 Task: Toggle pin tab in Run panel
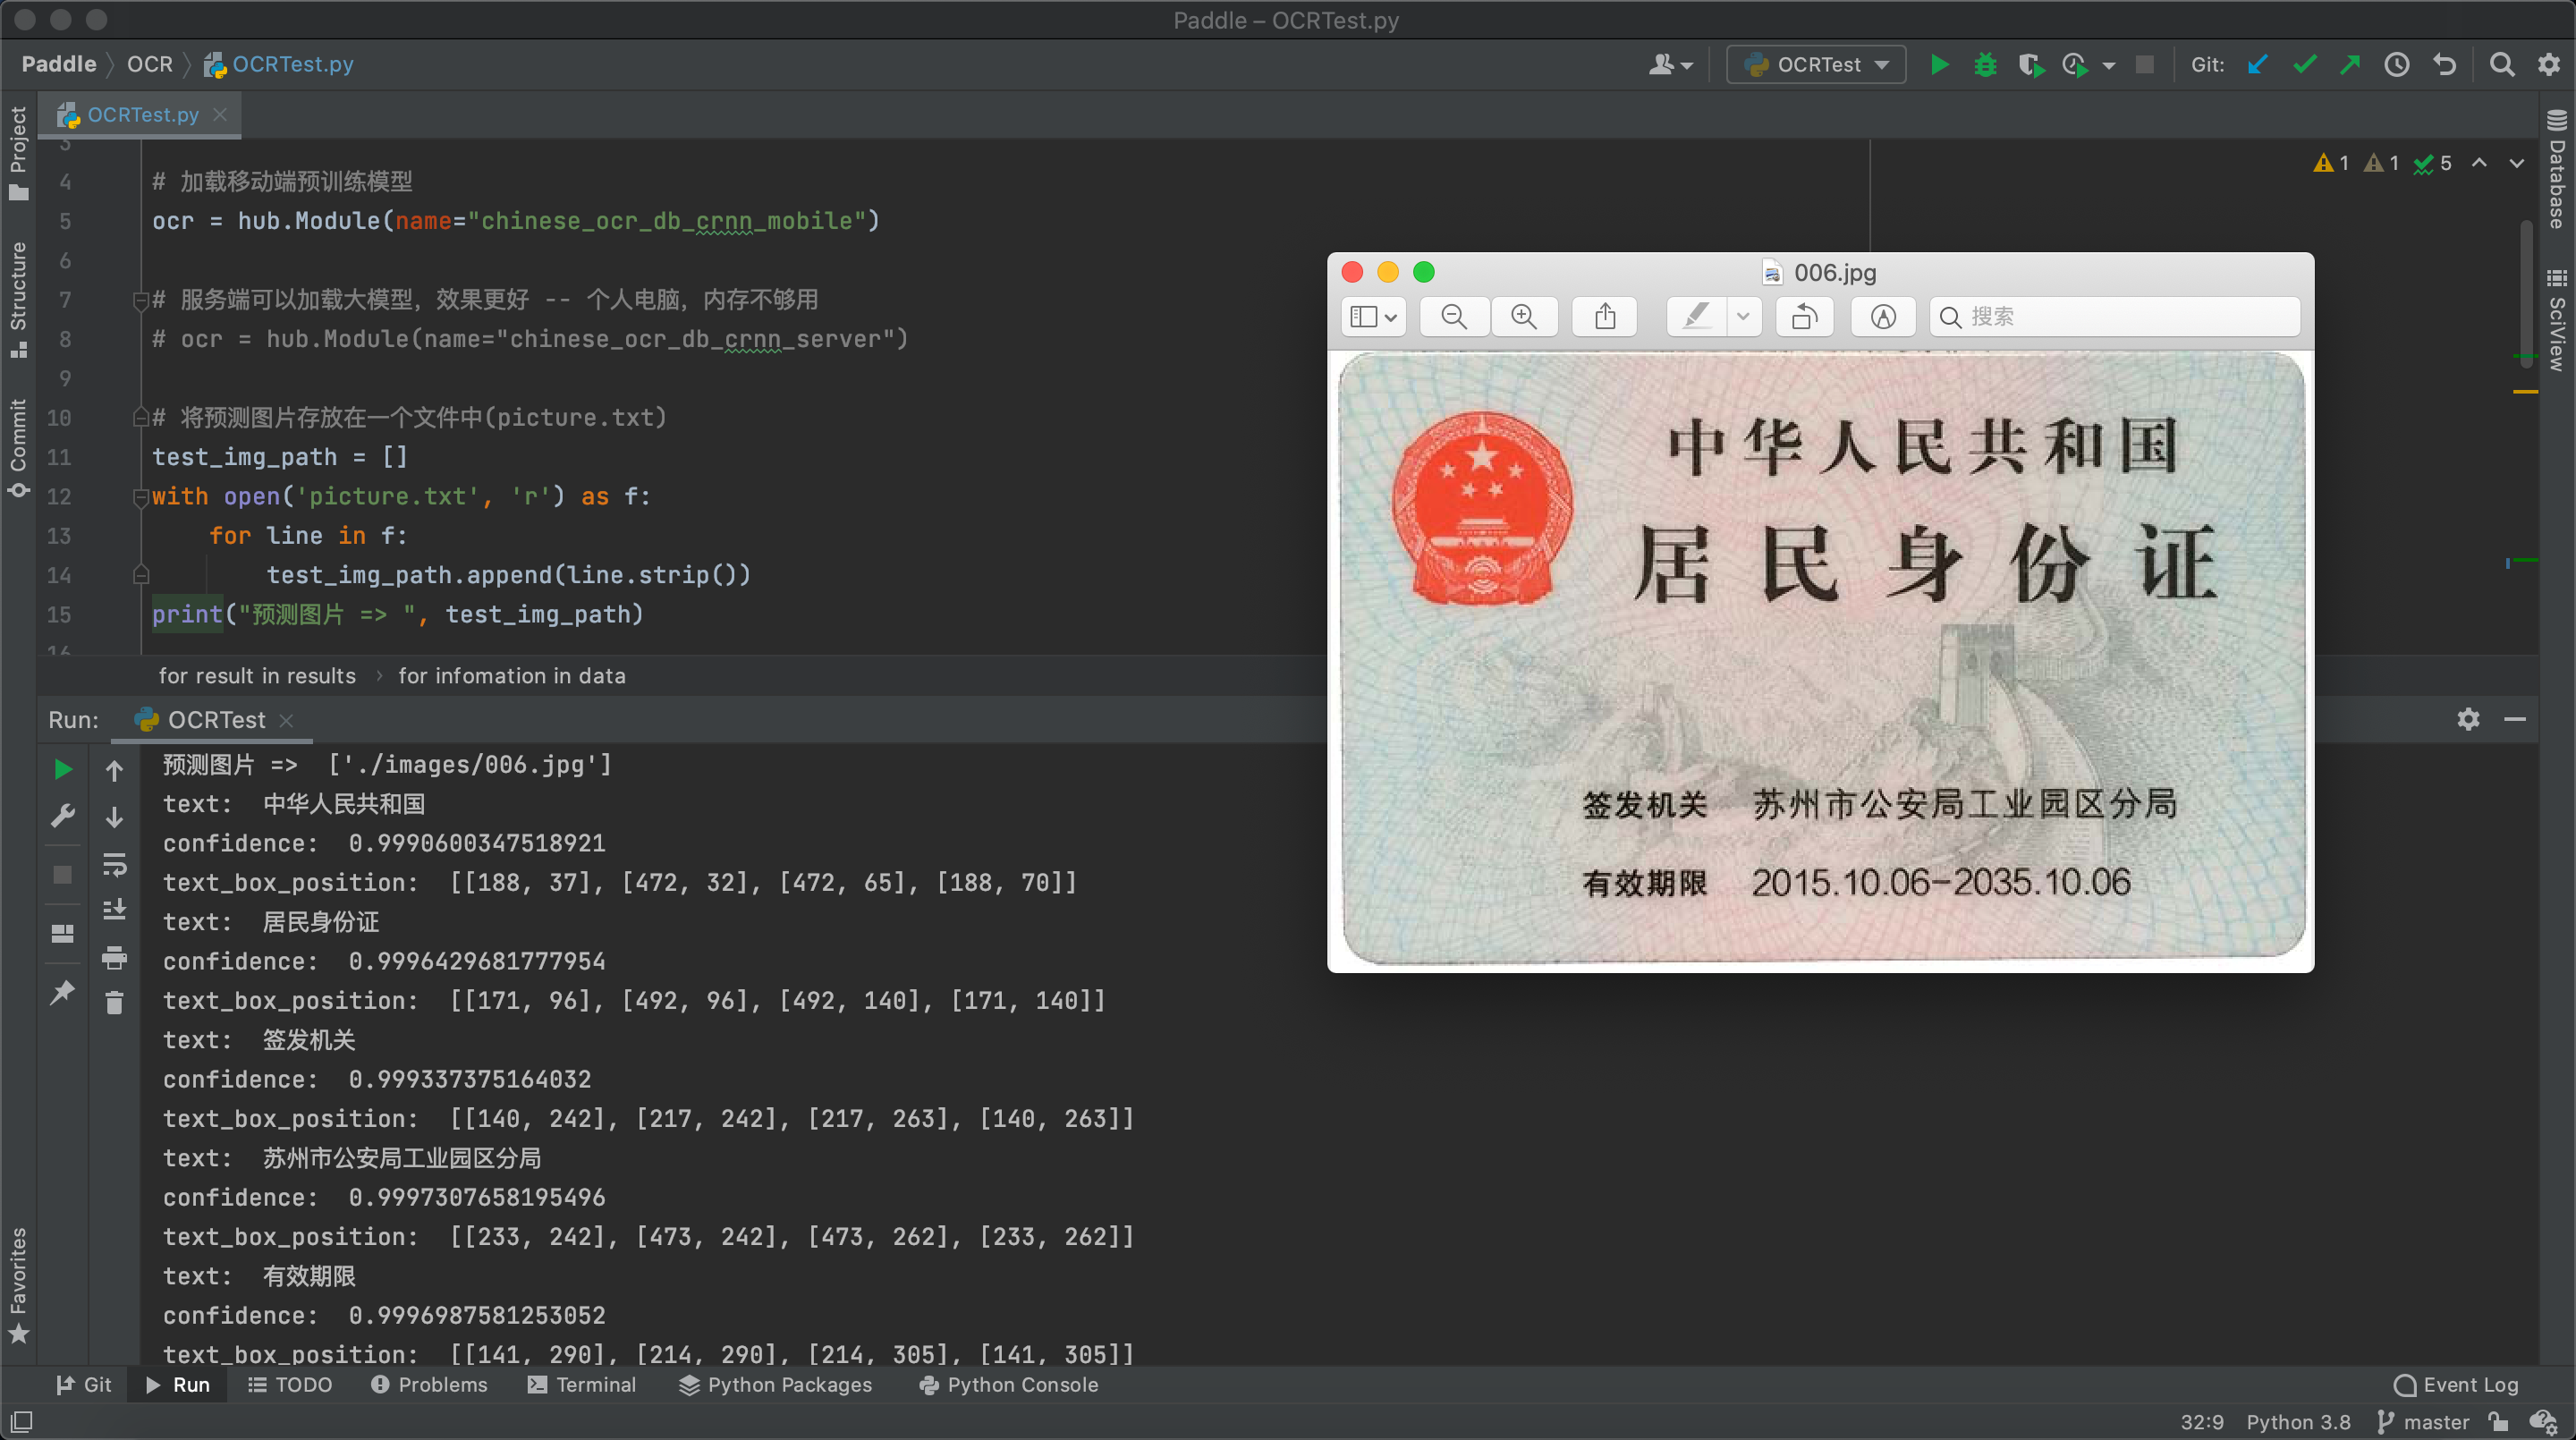[62, 992]
